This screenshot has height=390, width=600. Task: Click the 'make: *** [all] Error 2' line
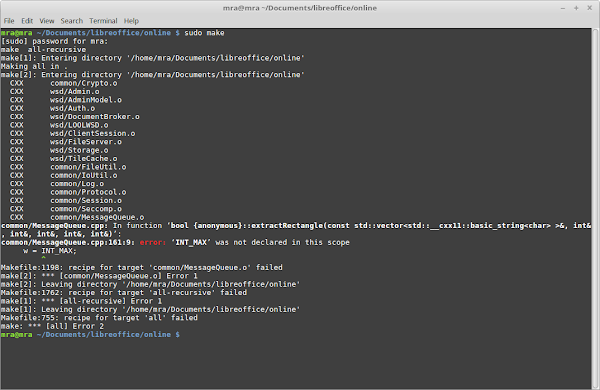pos(52,326)
